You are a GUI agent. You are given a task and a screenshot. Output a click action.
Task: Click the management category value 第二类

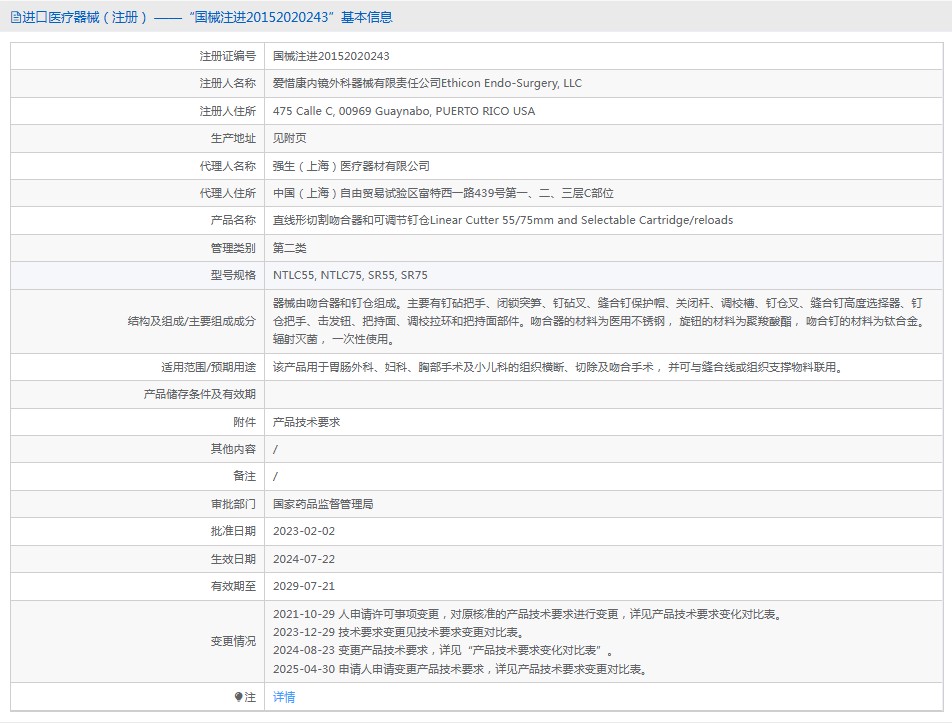click(290, 248)
